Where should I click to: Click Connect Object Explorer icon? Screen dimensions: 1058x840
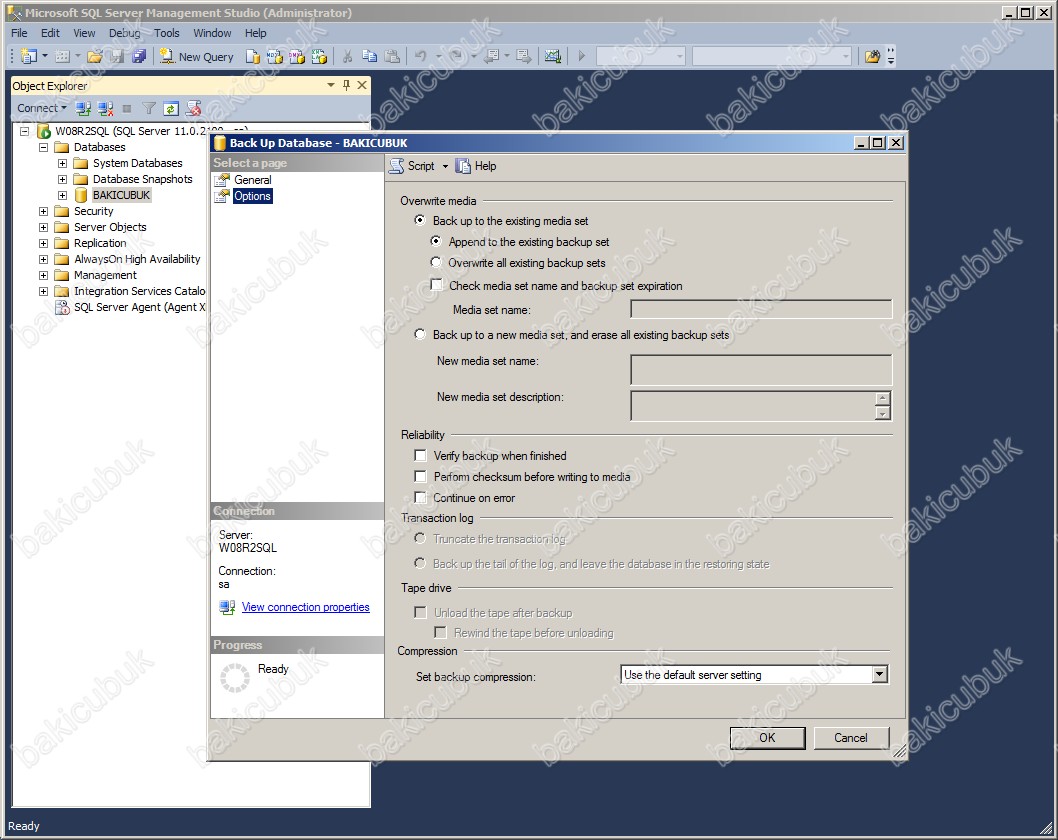84,108
